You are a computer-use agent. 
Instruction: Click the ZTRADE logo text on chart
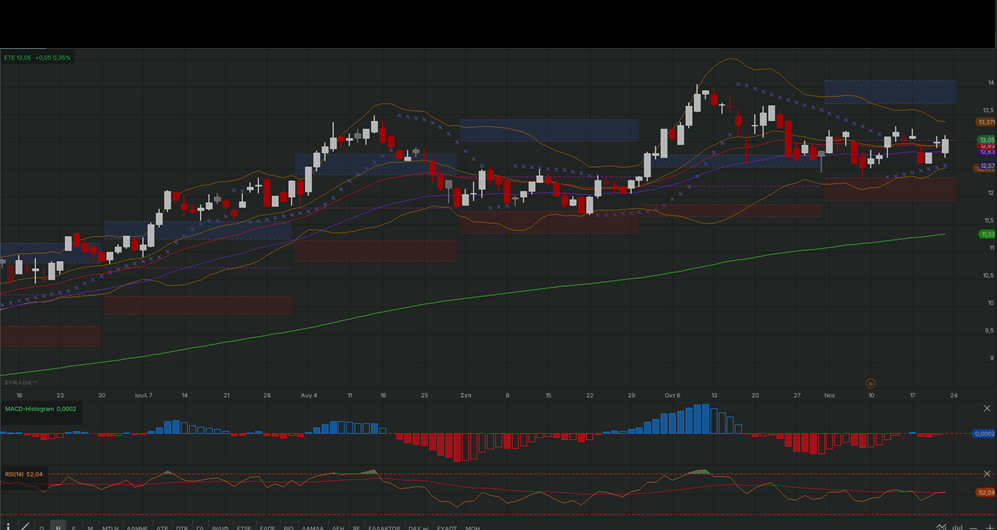click(x=20, y=383)
